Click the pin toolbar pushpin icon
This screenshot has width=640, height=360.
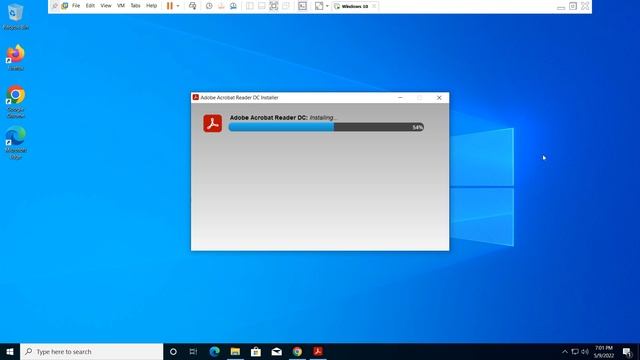pyautogui.click(x=55, y=6)
